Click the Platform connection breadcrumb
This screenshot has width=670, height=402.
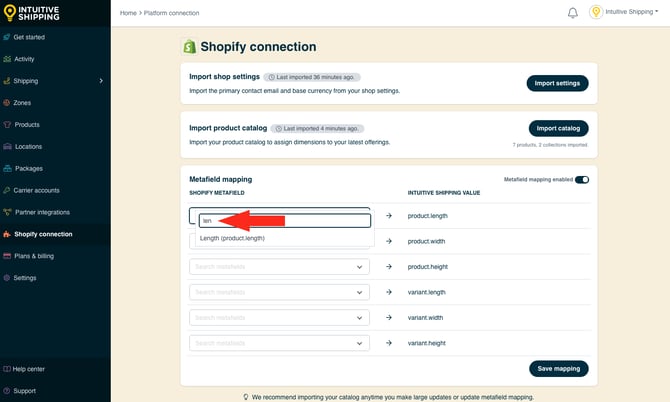[171, 13]
